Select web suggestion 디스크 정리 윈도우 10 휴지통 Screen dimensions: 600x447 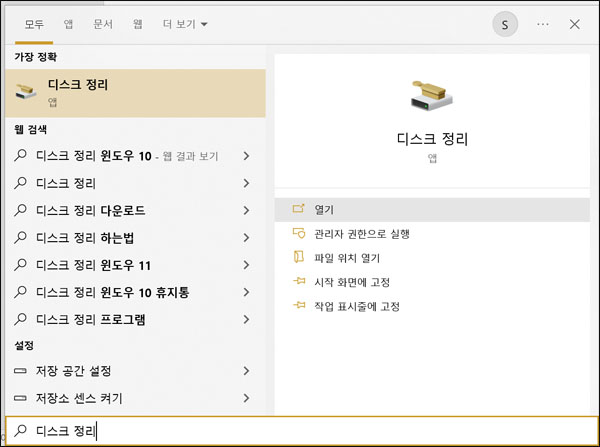point(135,292)
